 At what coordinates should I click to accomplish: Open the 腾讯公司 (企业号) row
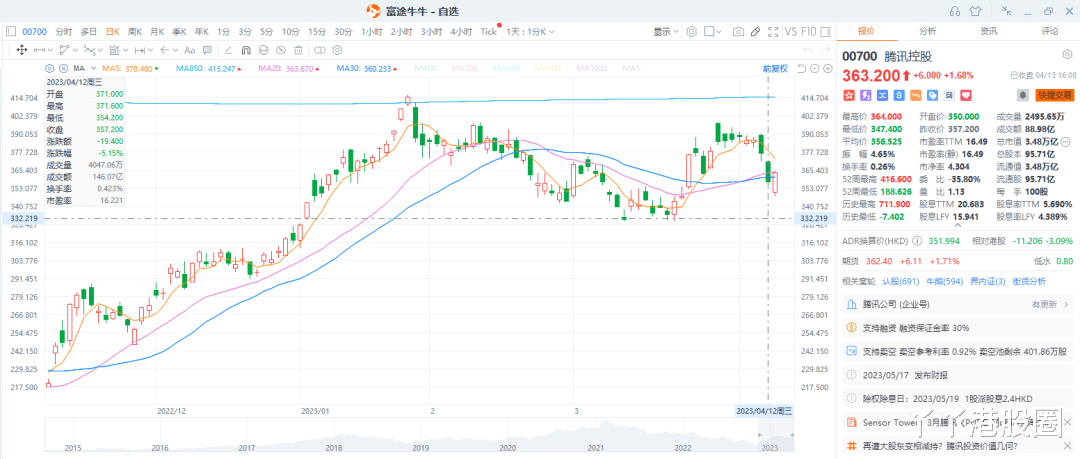[x=957, y=304]
